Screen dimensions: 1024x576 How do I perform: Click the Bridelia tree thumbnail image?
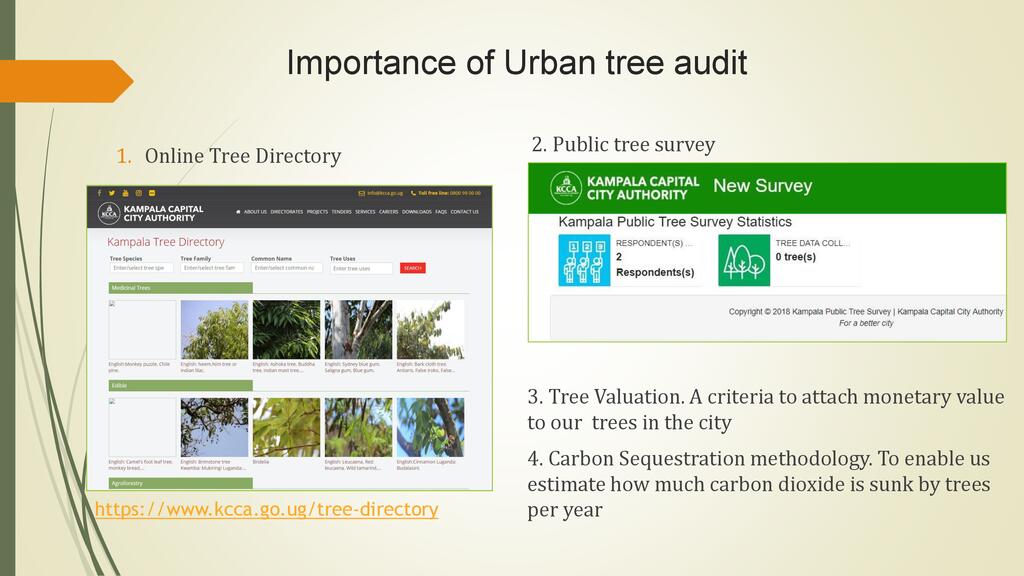(286, 427)
